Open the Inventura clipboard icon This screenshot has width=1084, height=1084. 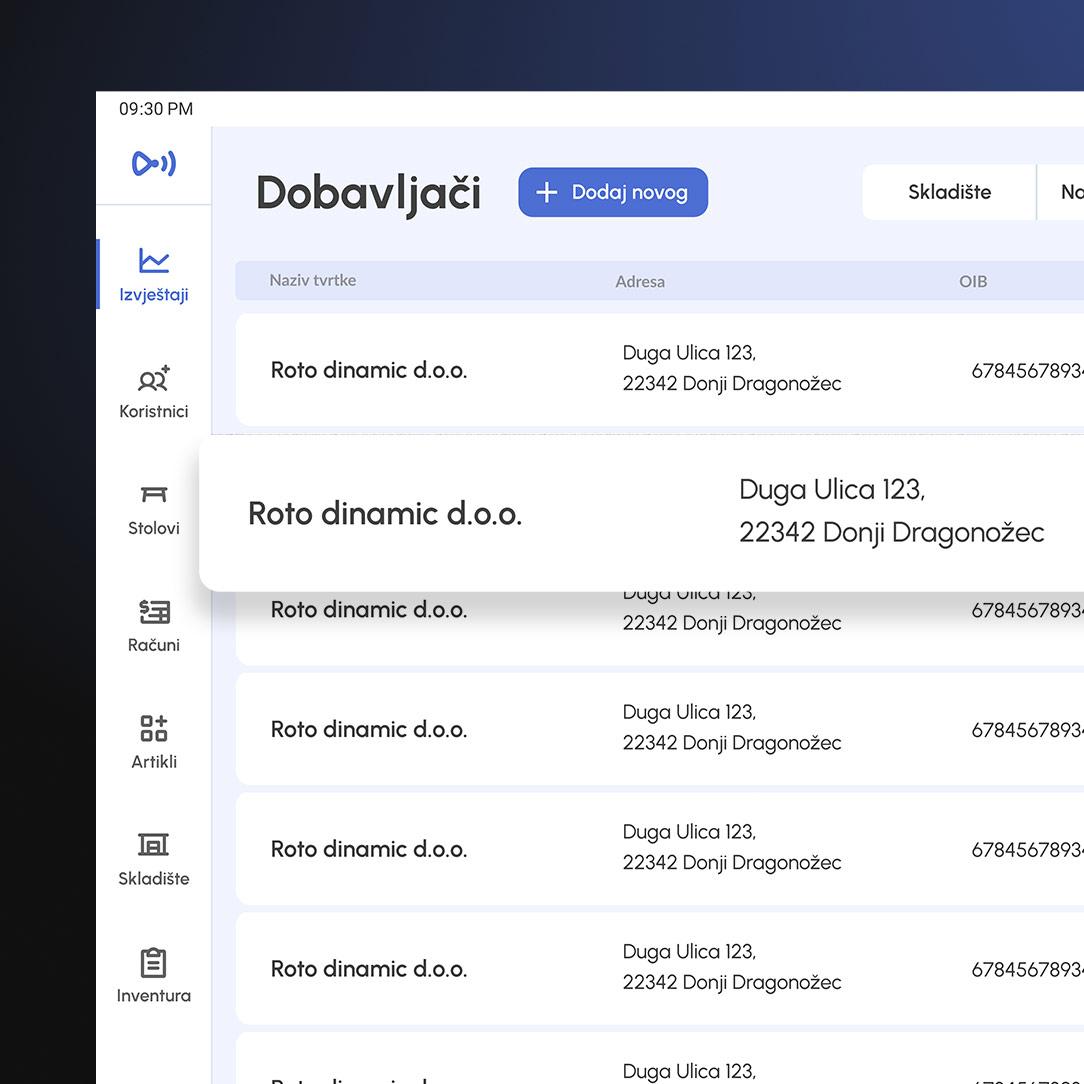point(153,962)
